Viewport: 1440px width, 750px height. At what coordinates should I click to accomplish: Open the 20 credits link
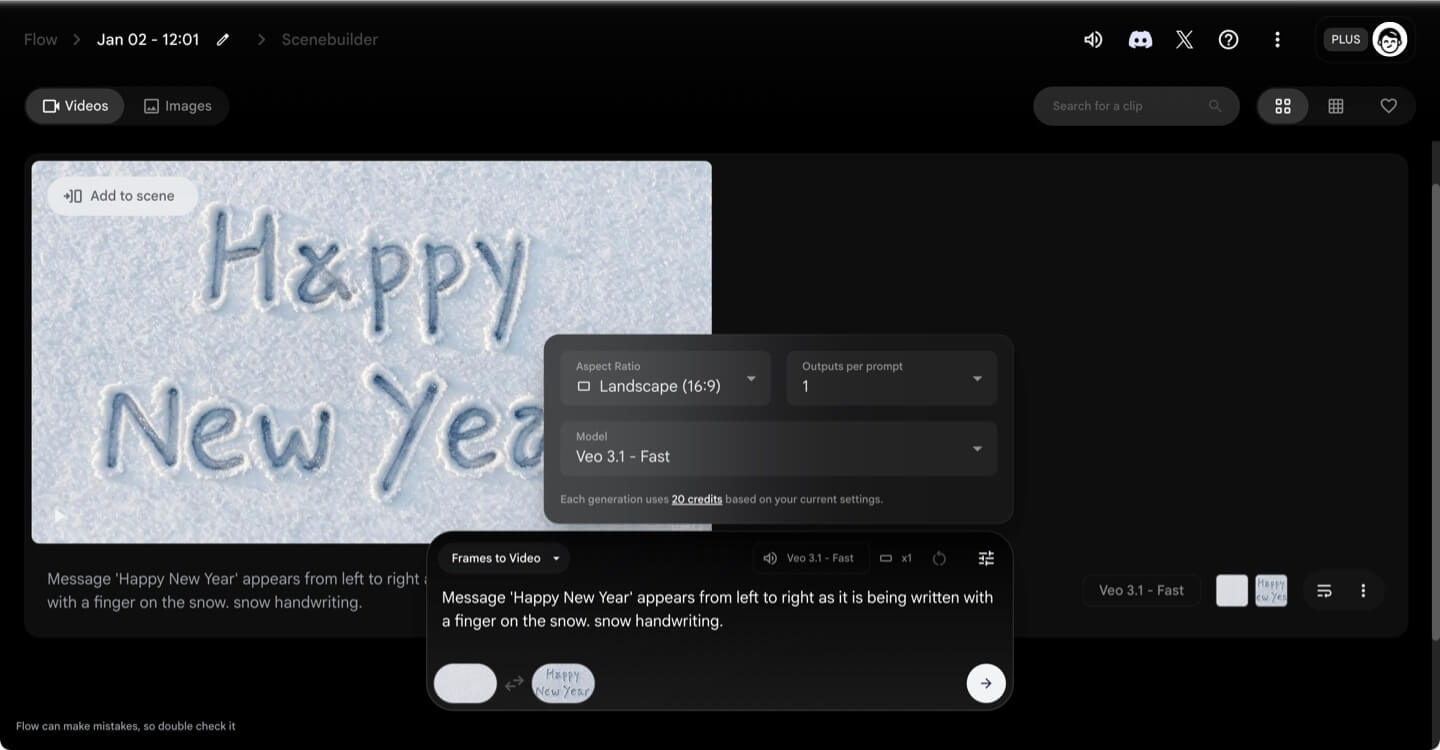click(x=696, y=499)
